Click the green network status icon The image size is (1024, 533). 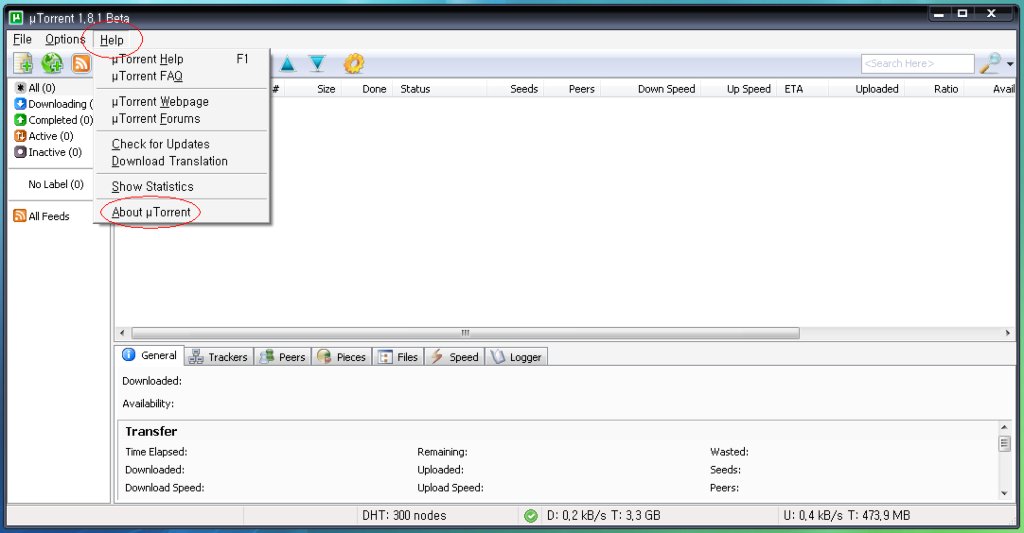(531, 516)
